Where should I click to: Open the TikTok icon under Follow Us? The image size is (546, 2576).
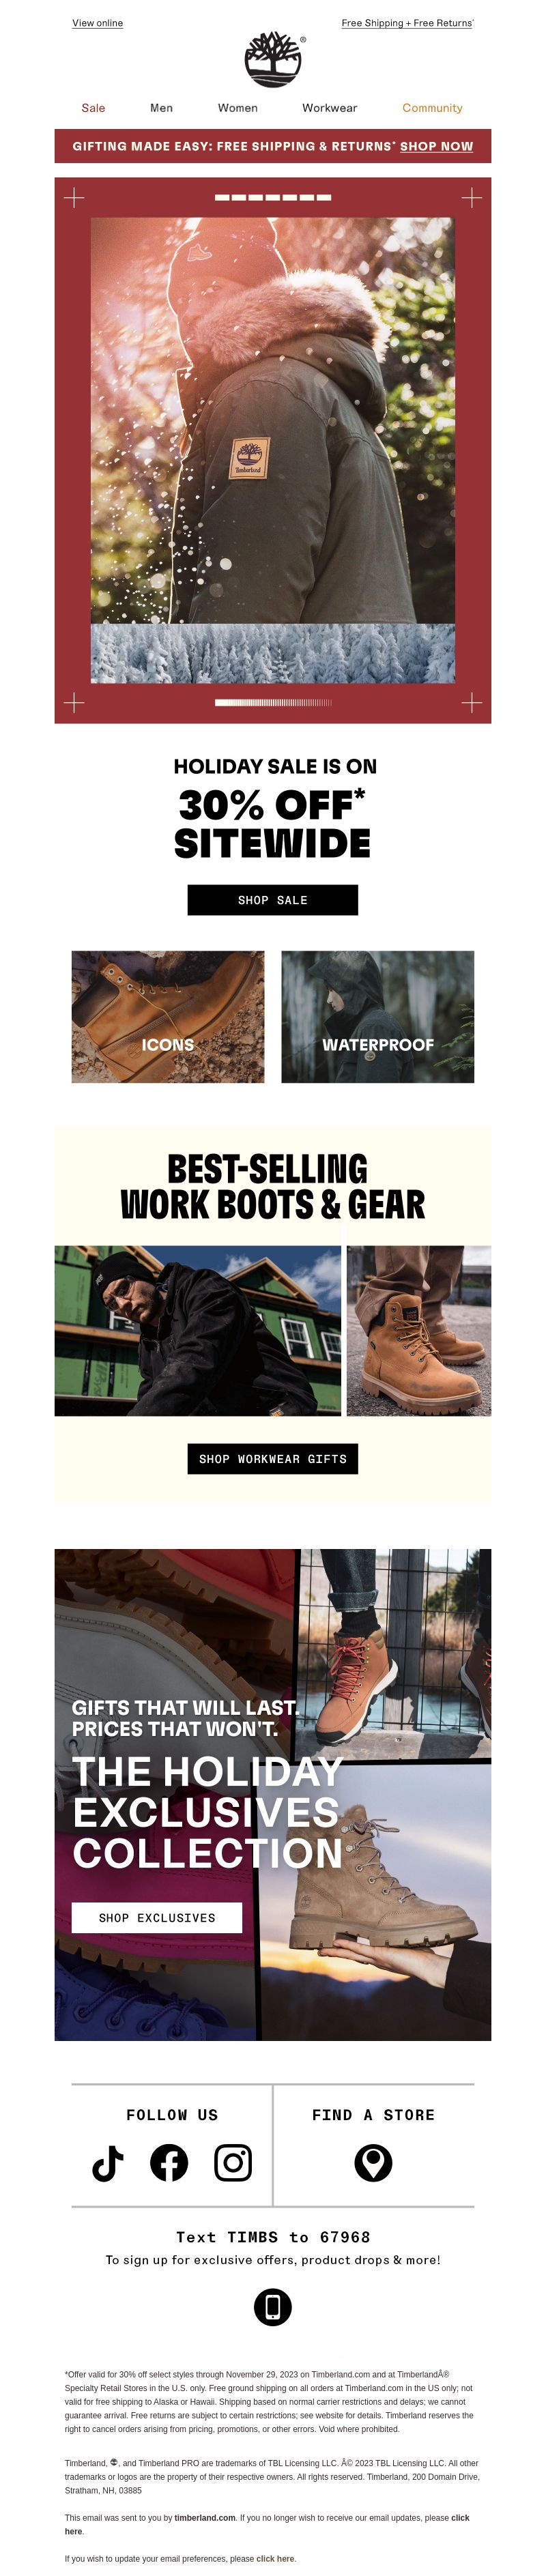[x=108, y=2162]
